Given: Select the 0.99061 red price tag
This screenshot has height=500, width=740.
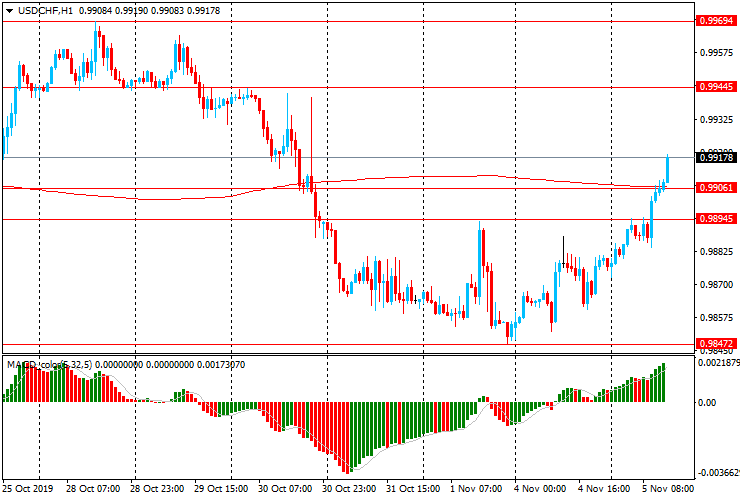Looking at the screenshot, I should click(x=717, y=188).
